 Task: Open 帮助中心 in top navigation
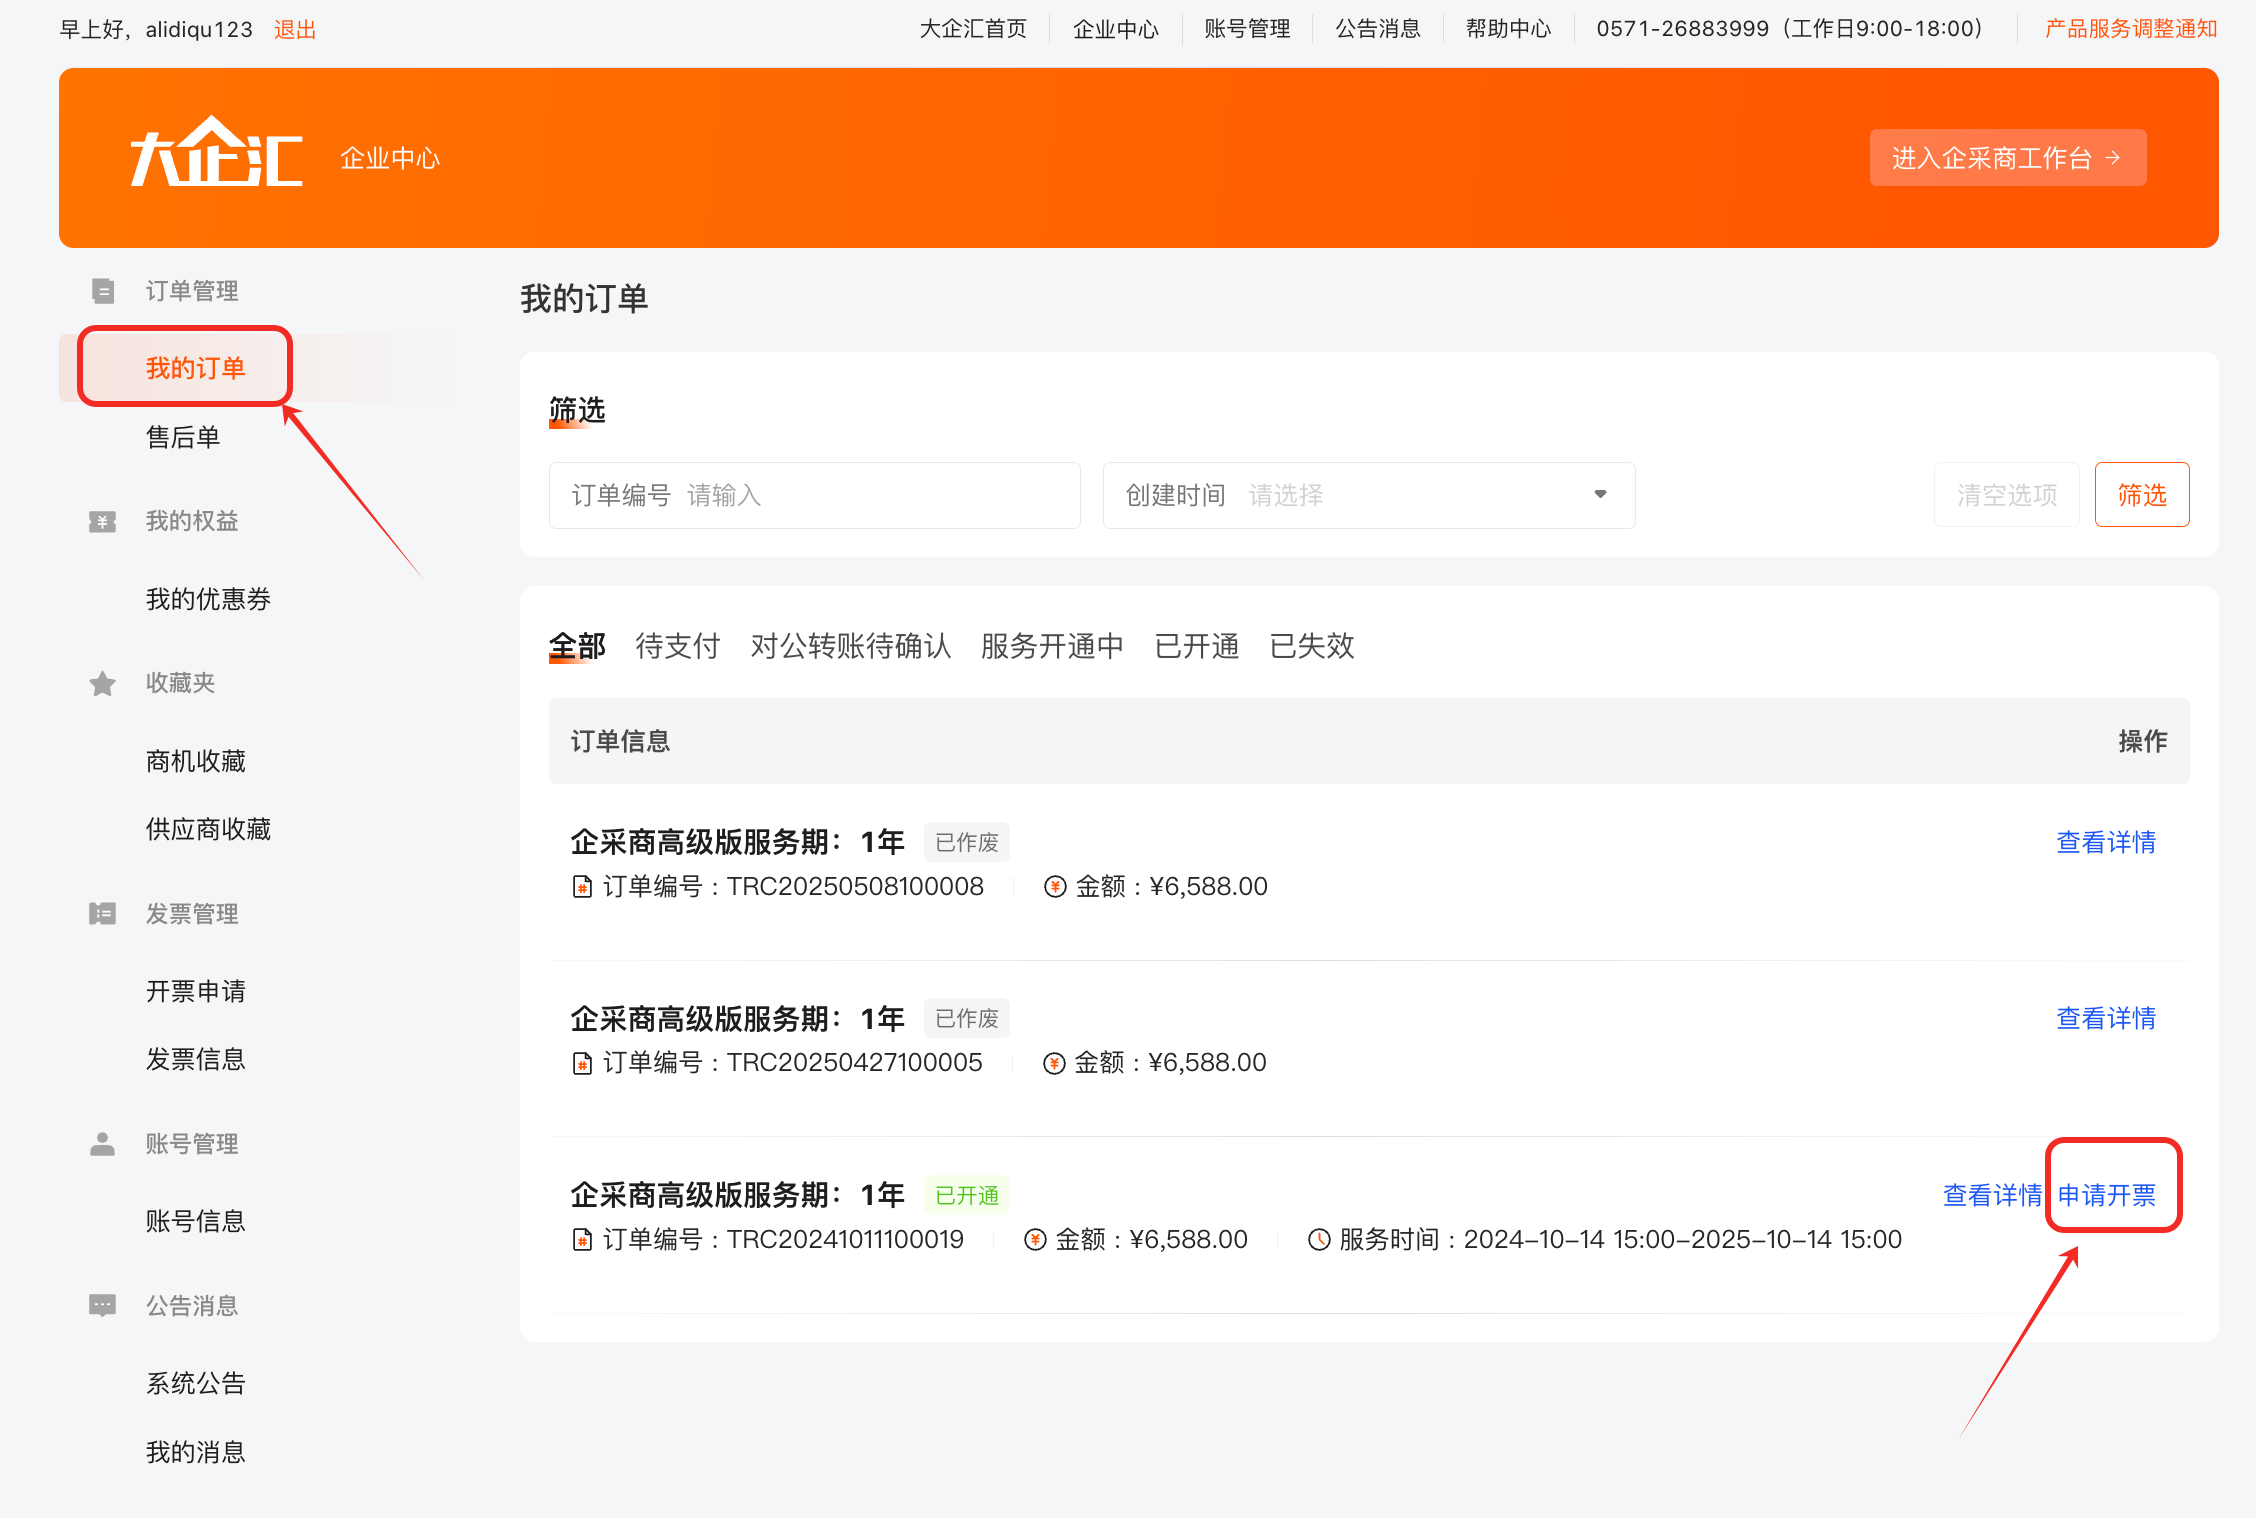tap(1509, 29)
